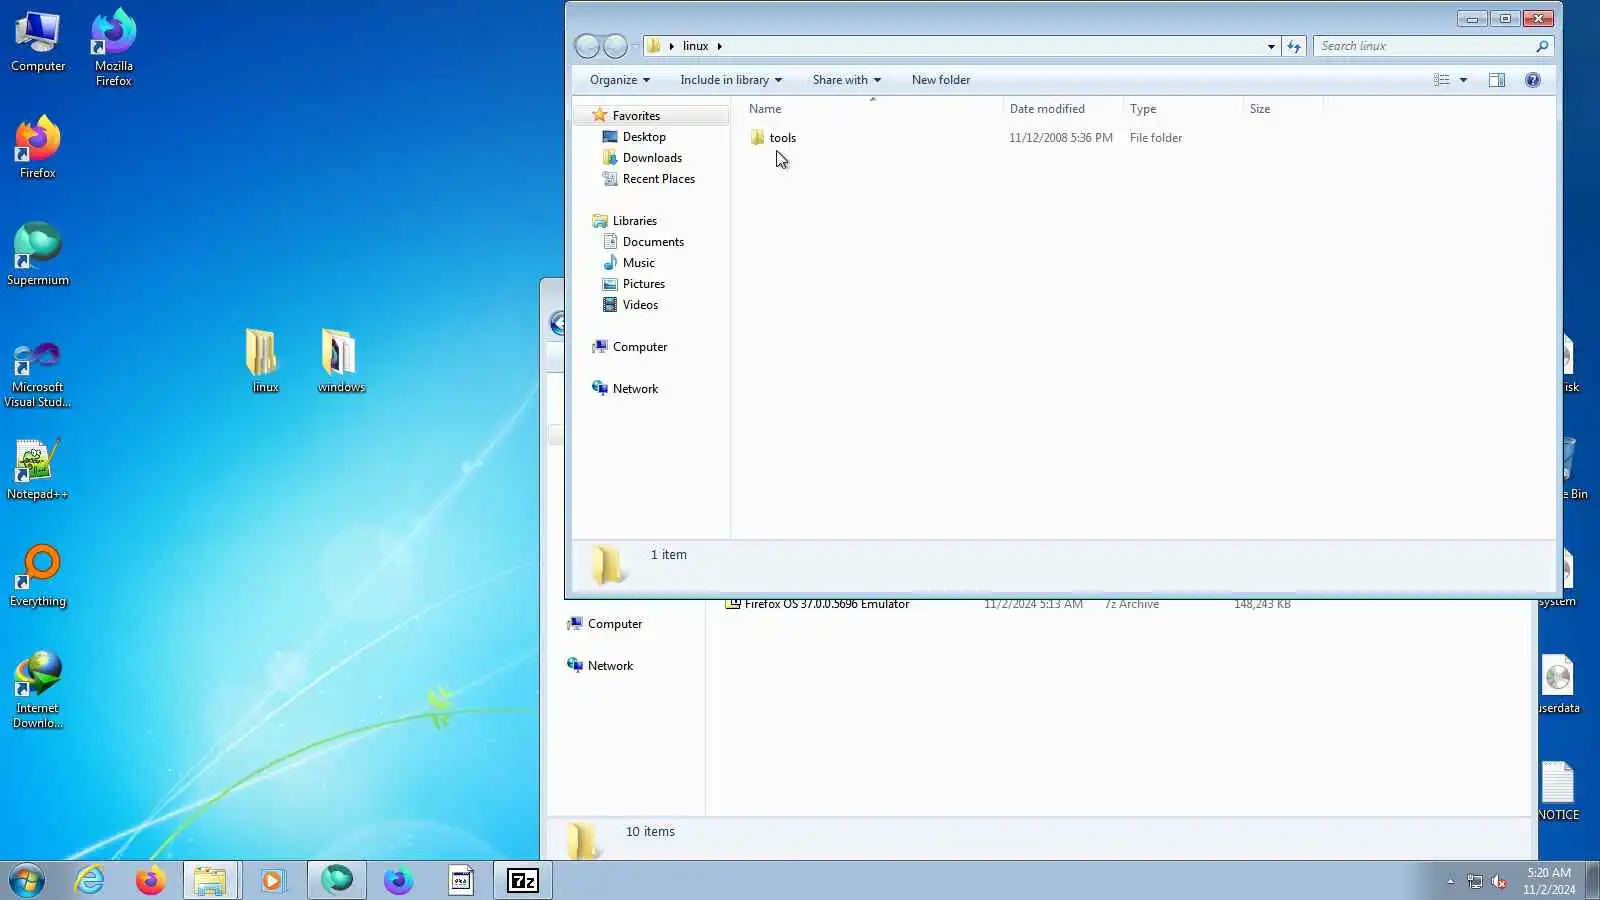
Task: Refresh the linux folder view
Action: pyautogui.click(x=1294, y=46)
